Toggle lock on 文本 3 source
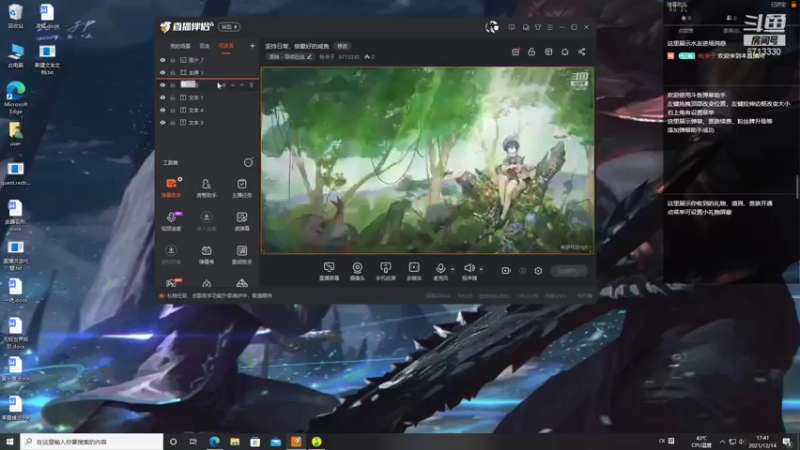 [x=173, y=122]
